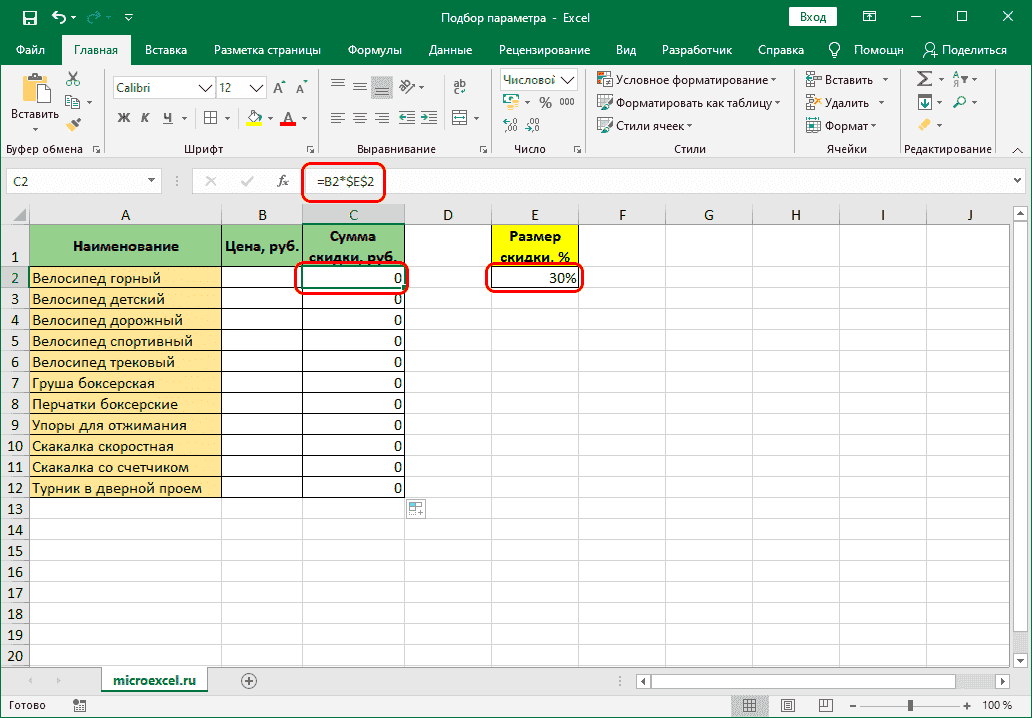The width and height of the screenshot is (1032, 718).
Task: Click the AutoSum (Σ) icon
Action: point(924,78)
